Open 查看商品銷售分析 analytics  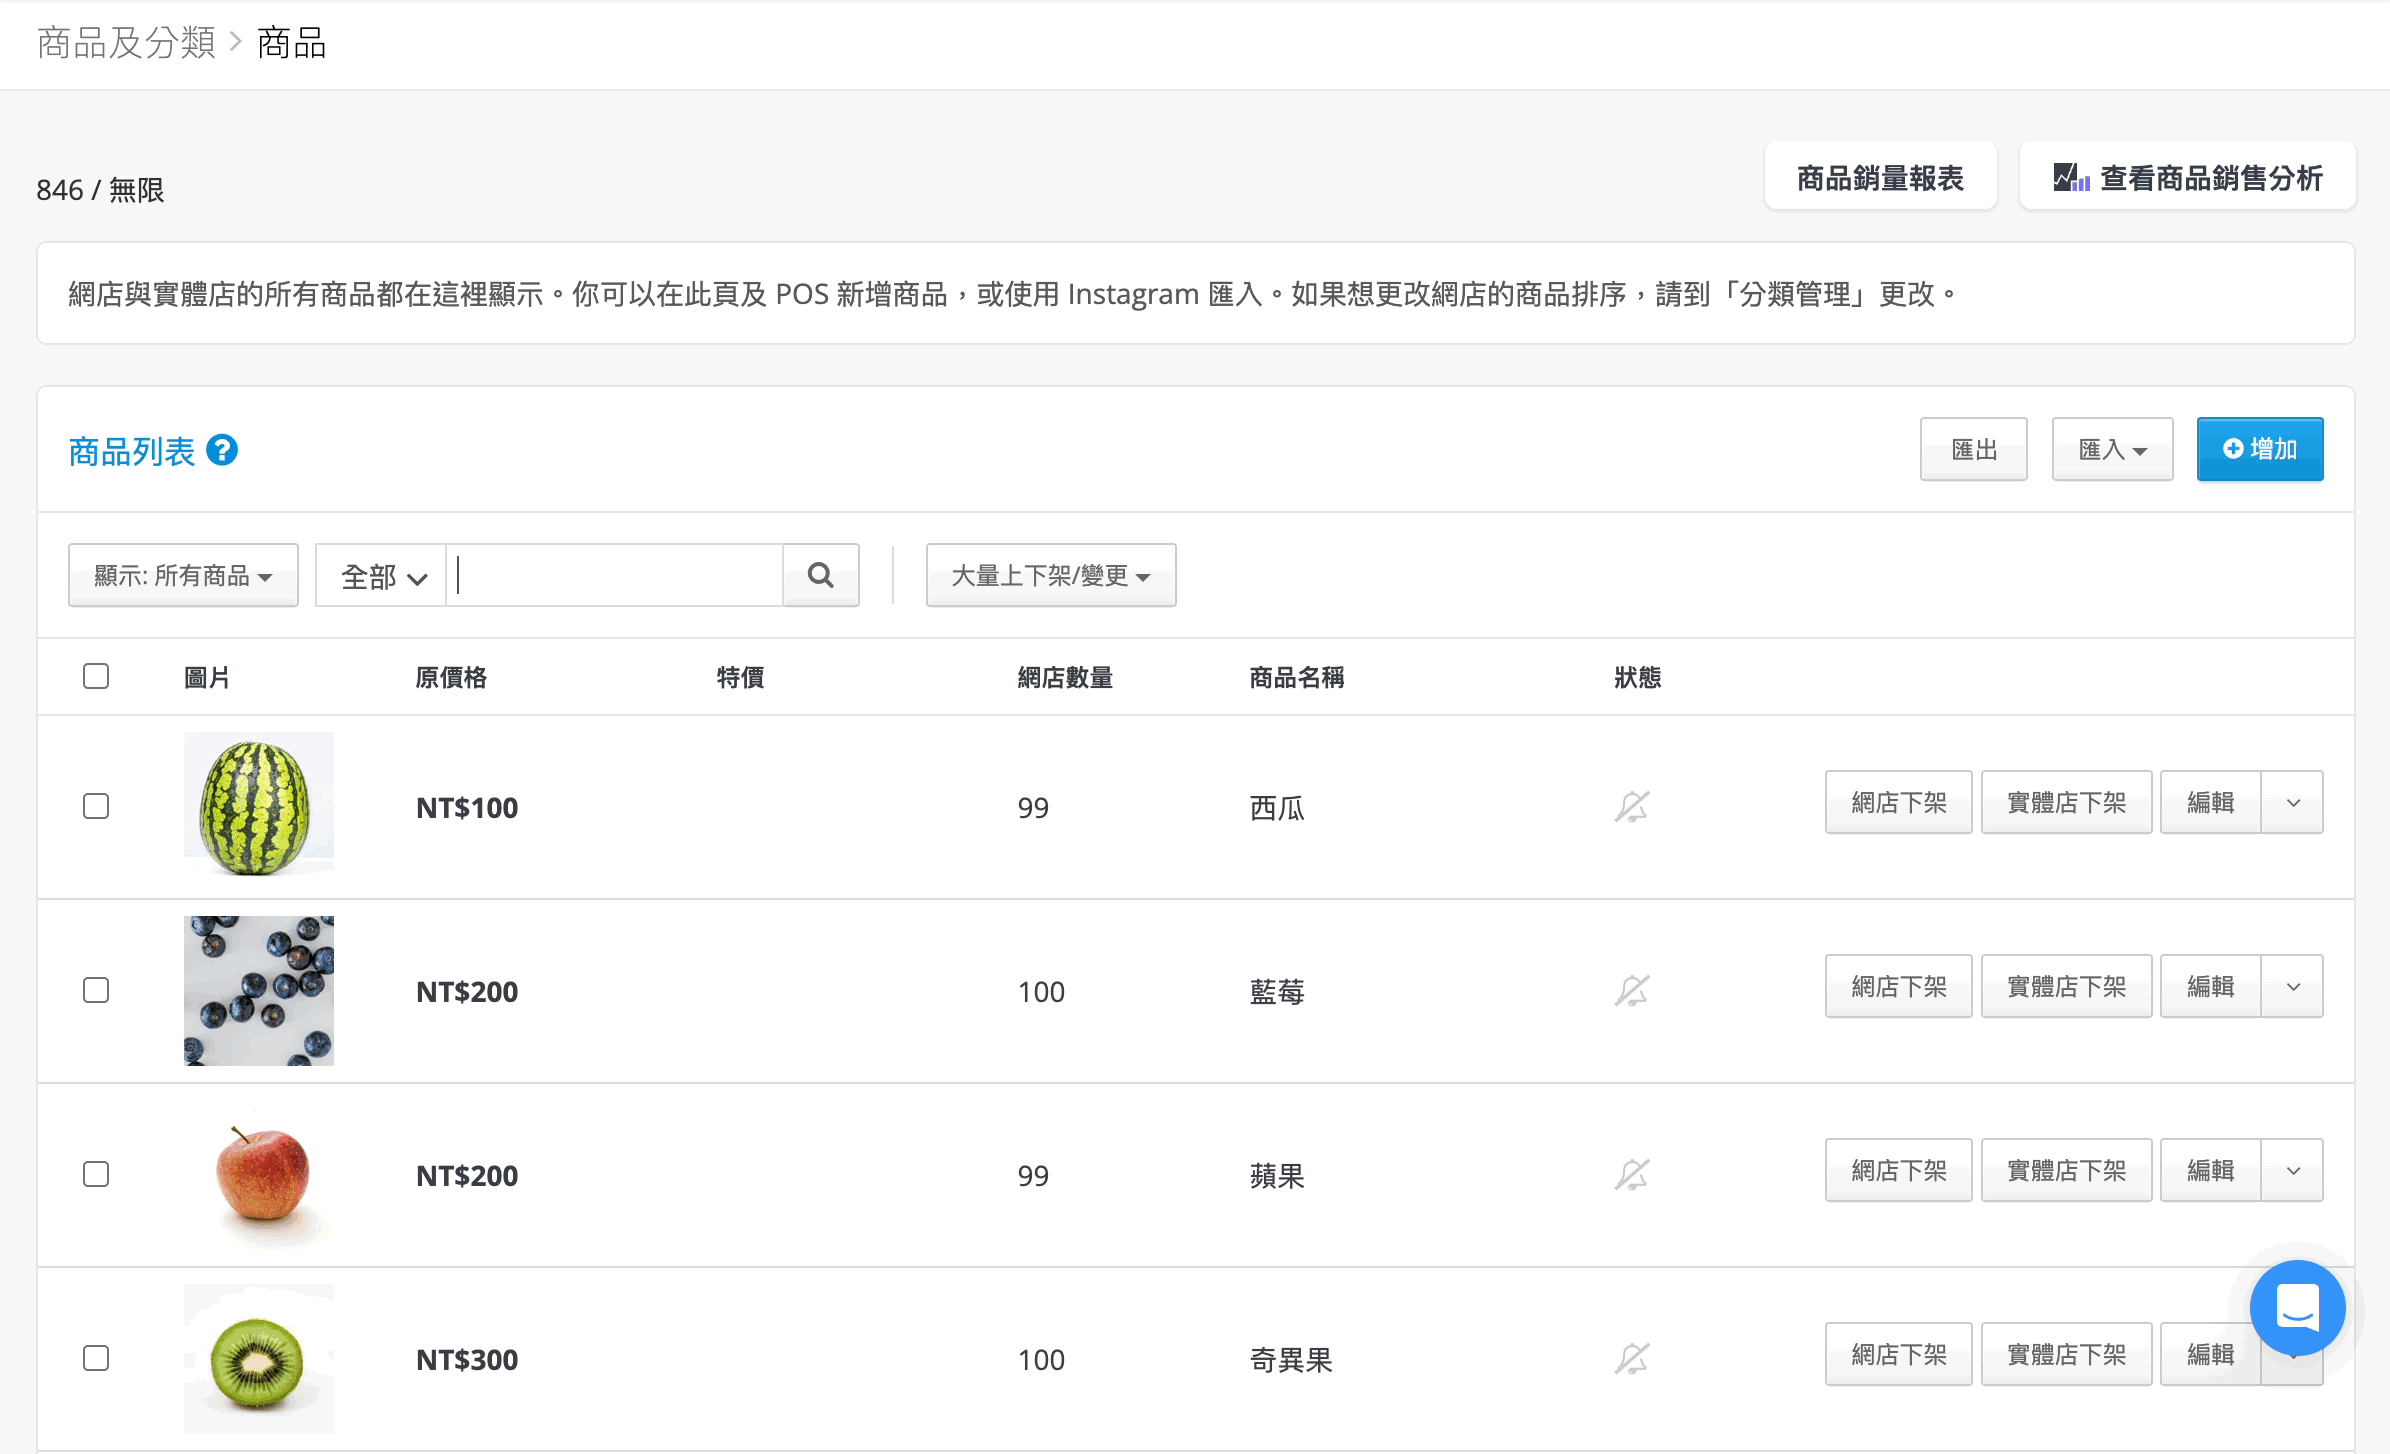coord(2187,177)
